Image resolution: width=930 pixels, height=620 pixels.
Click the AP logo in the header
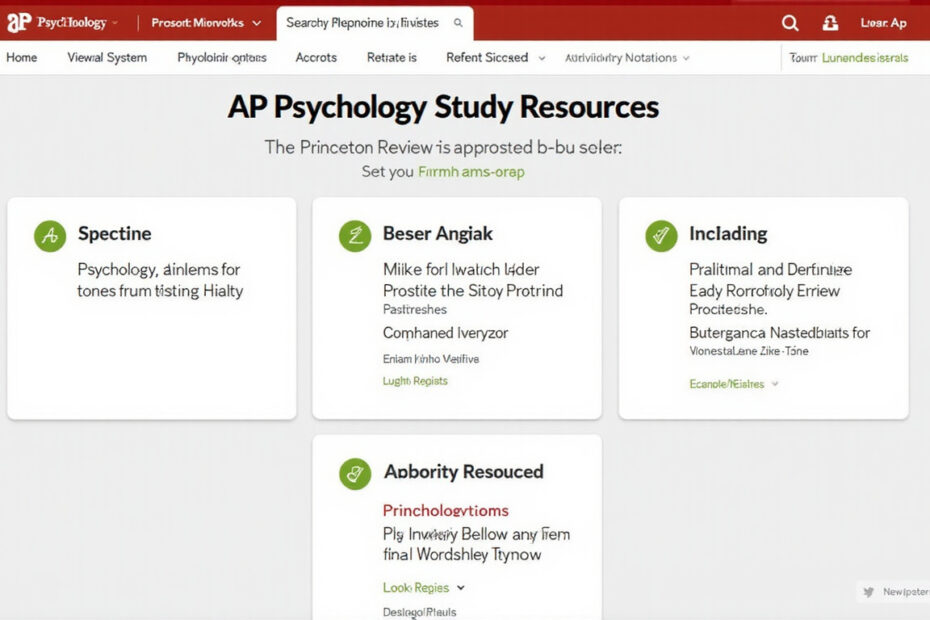pos(18,23)
